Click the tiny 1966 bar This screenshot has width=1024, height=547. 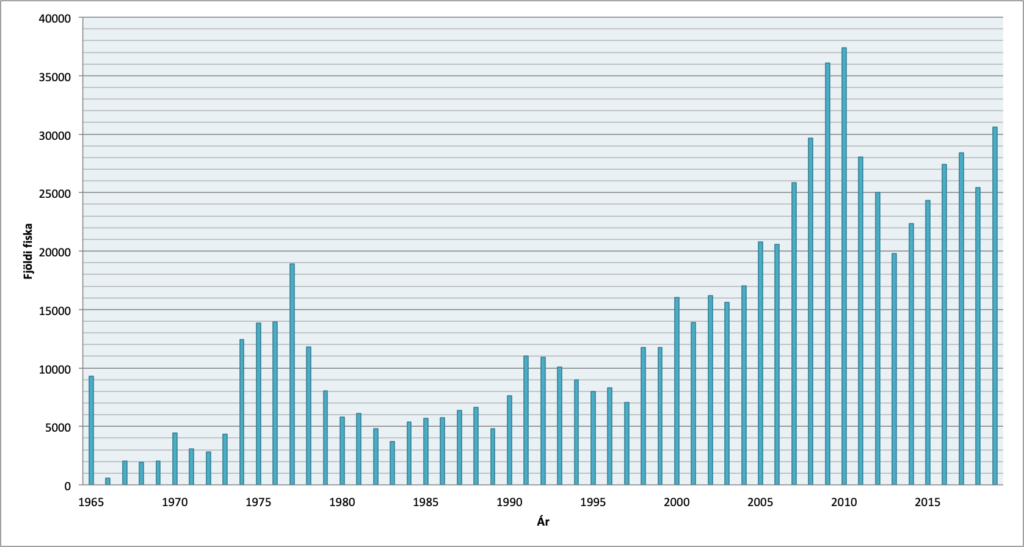tap(108, 482)
